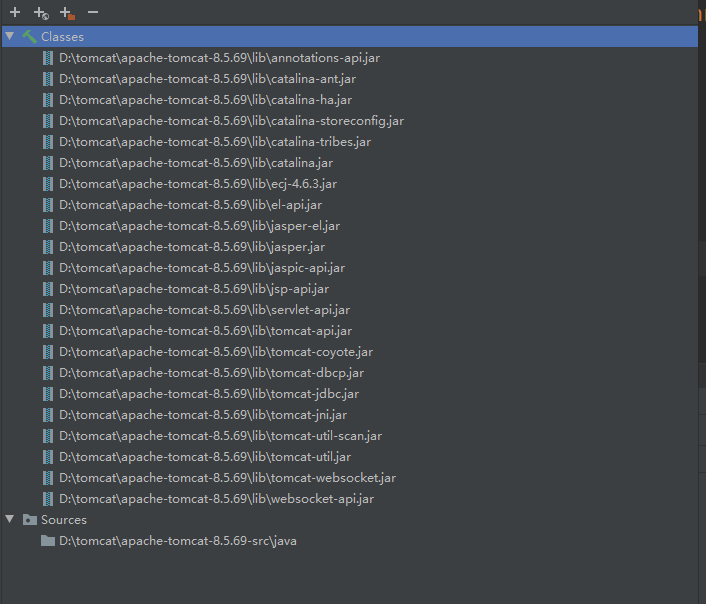Click jar icon beside tomcat-websocket.jar
The width and height of the screenshot is (706, 604).
(x=48, y=478)
